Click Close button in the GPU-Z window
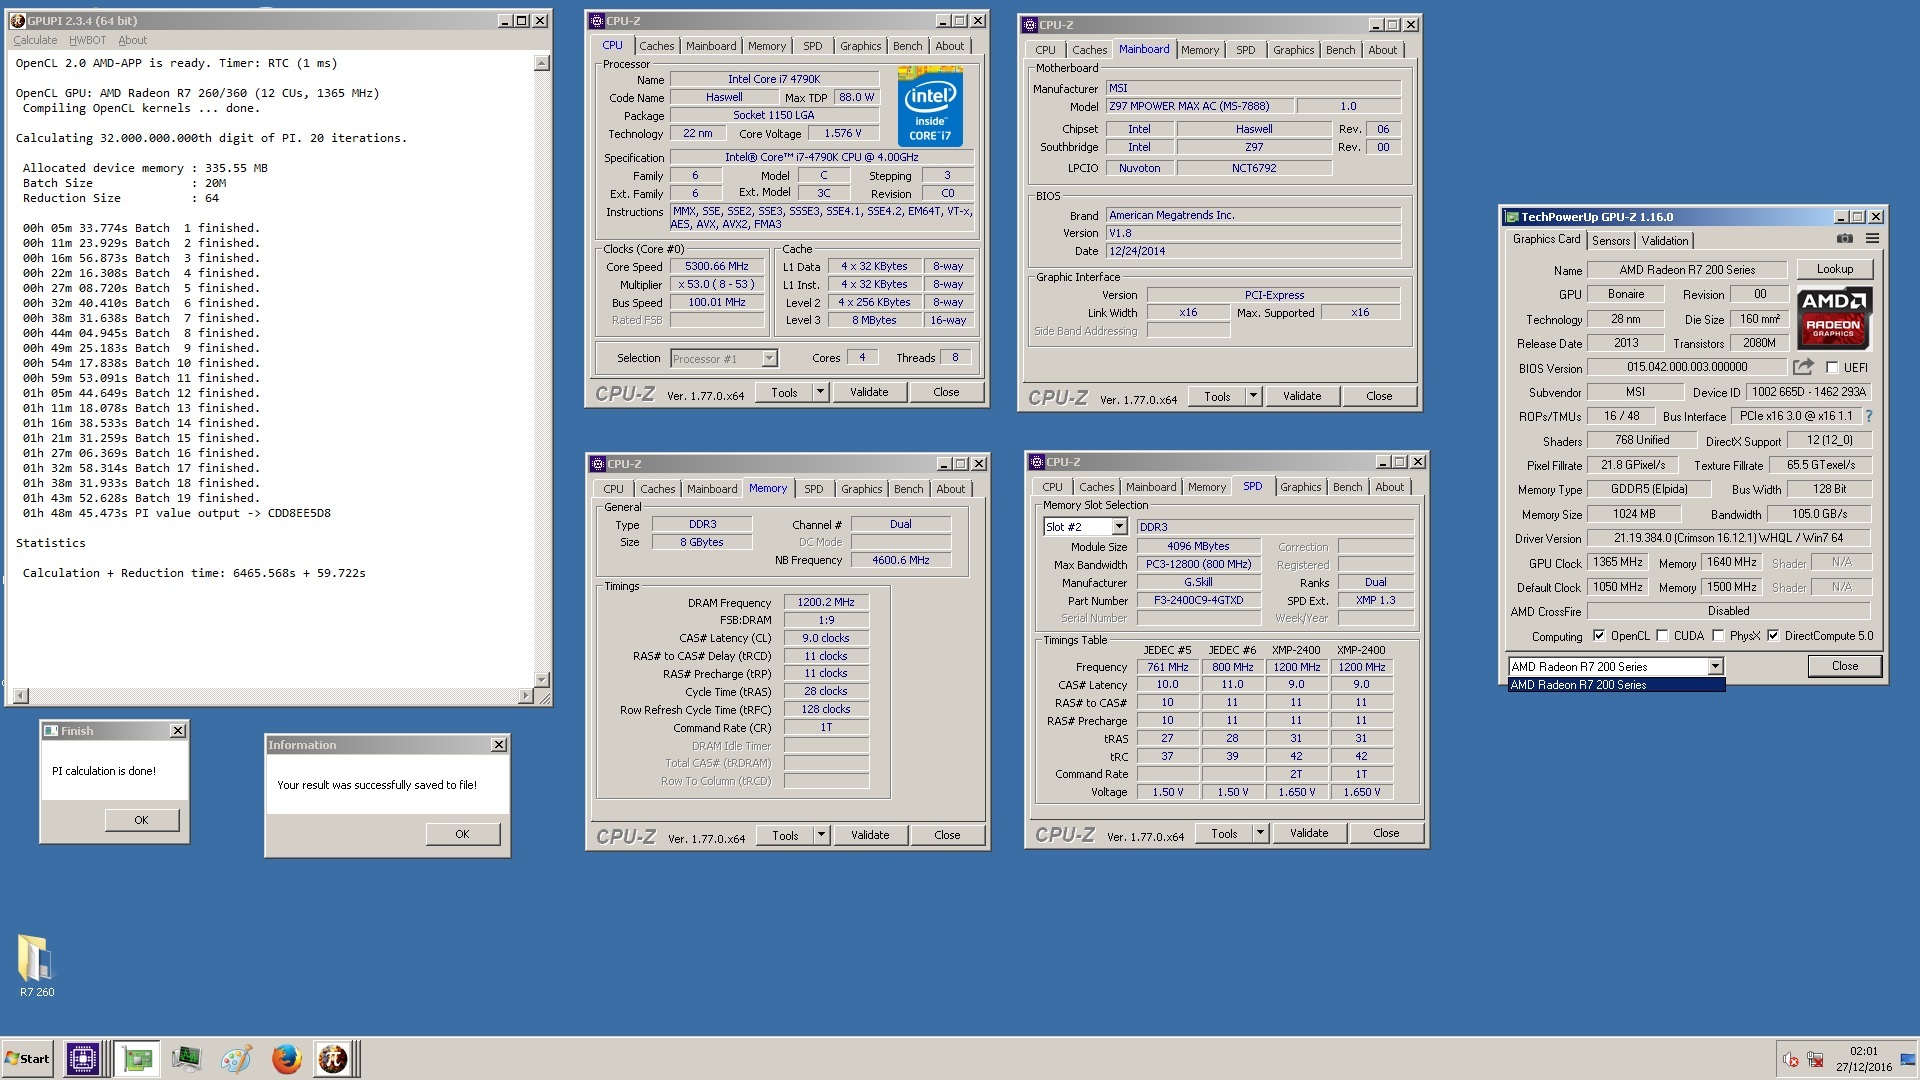Viewport: 1920px width, 1080px height. [1845, 666]
